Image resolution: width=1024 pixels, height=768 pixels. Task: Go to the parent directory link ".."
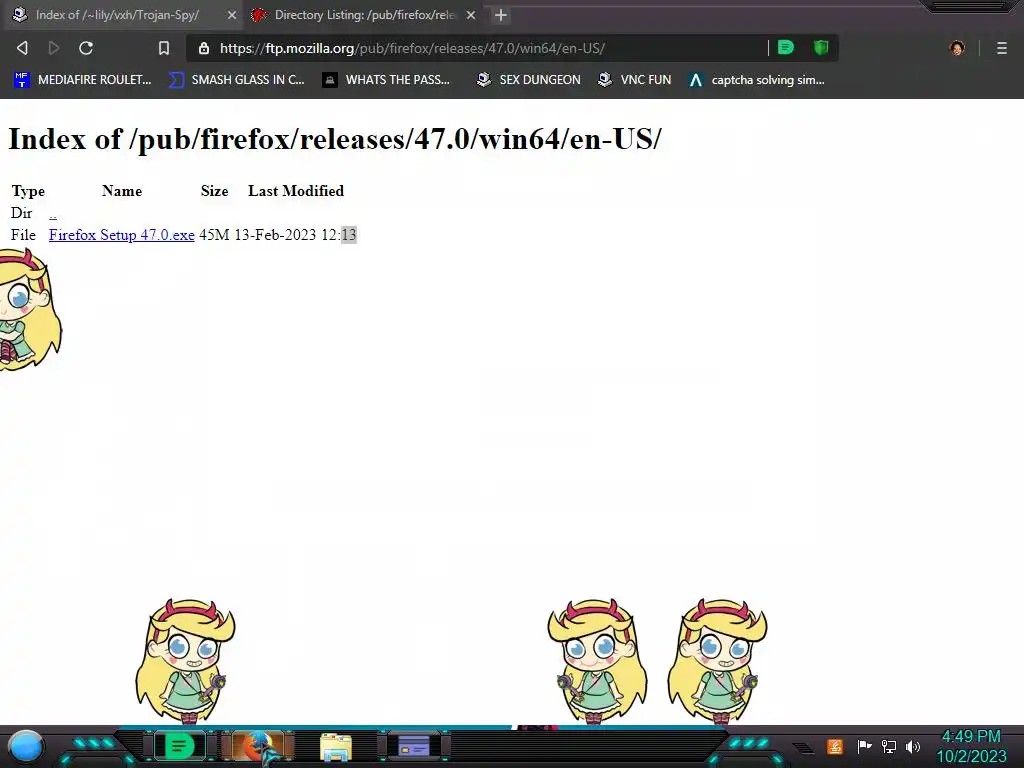(53, 213)
